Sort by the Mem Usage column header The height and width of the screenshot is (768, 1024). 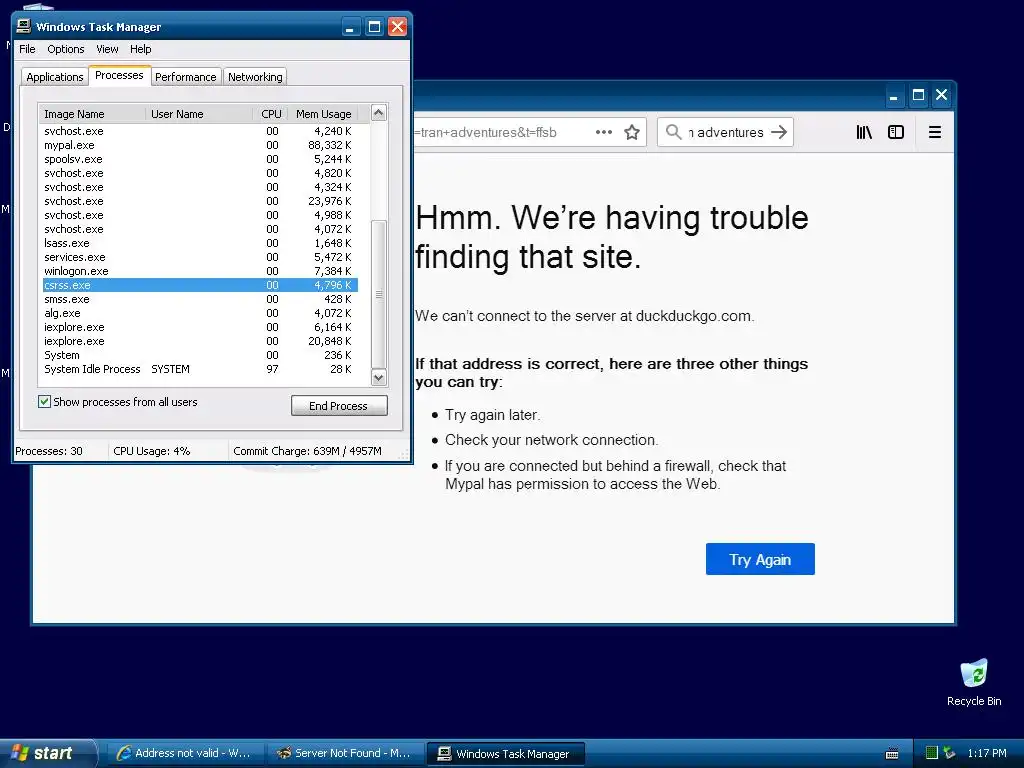pyautogui.click(x=323, y=114)
